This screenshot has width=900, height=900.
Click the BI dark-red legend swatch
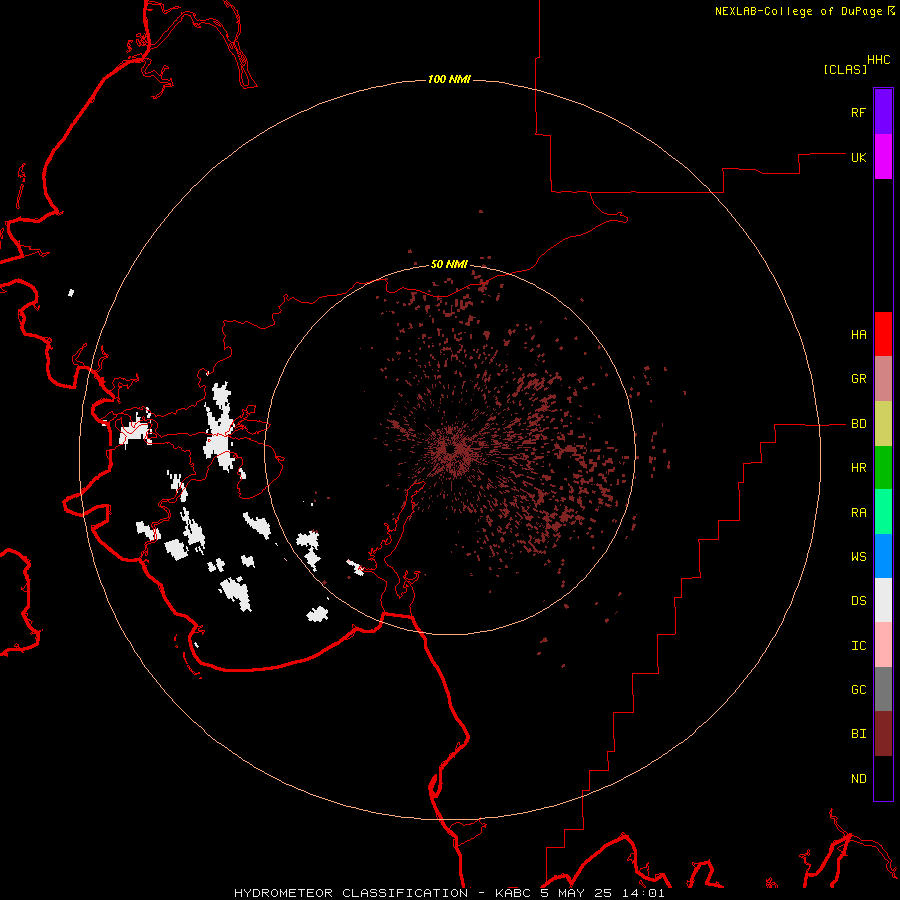click(883, 734)
